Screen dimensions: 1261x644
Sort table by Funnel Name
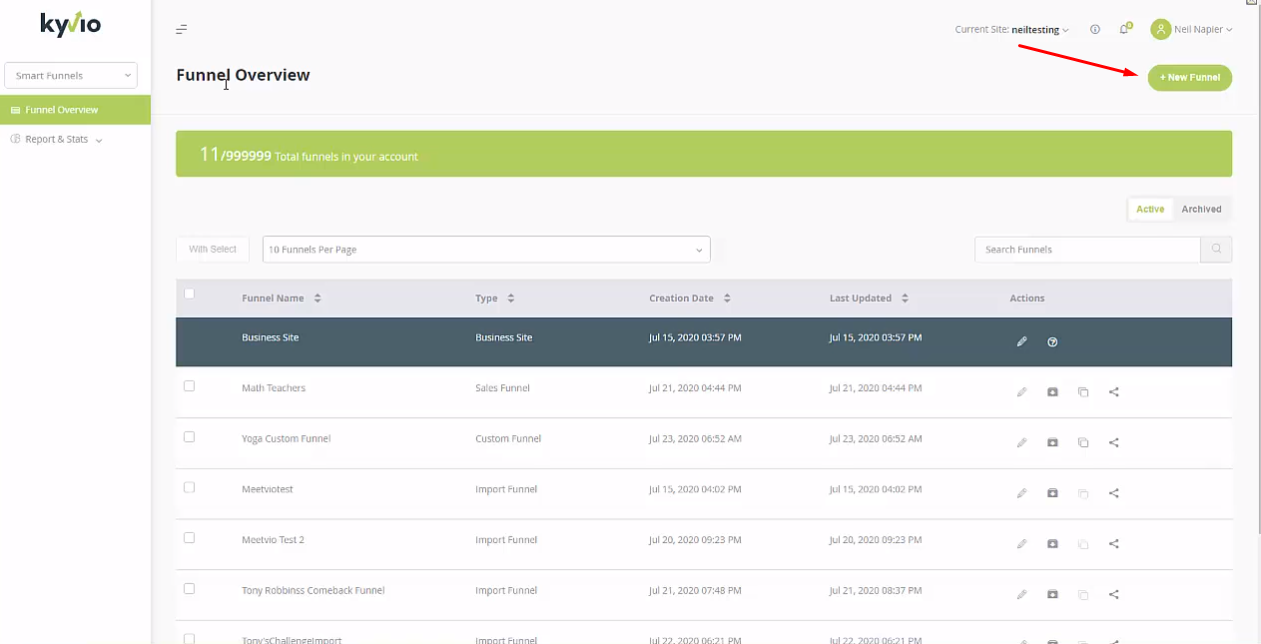tap(281, 298)
